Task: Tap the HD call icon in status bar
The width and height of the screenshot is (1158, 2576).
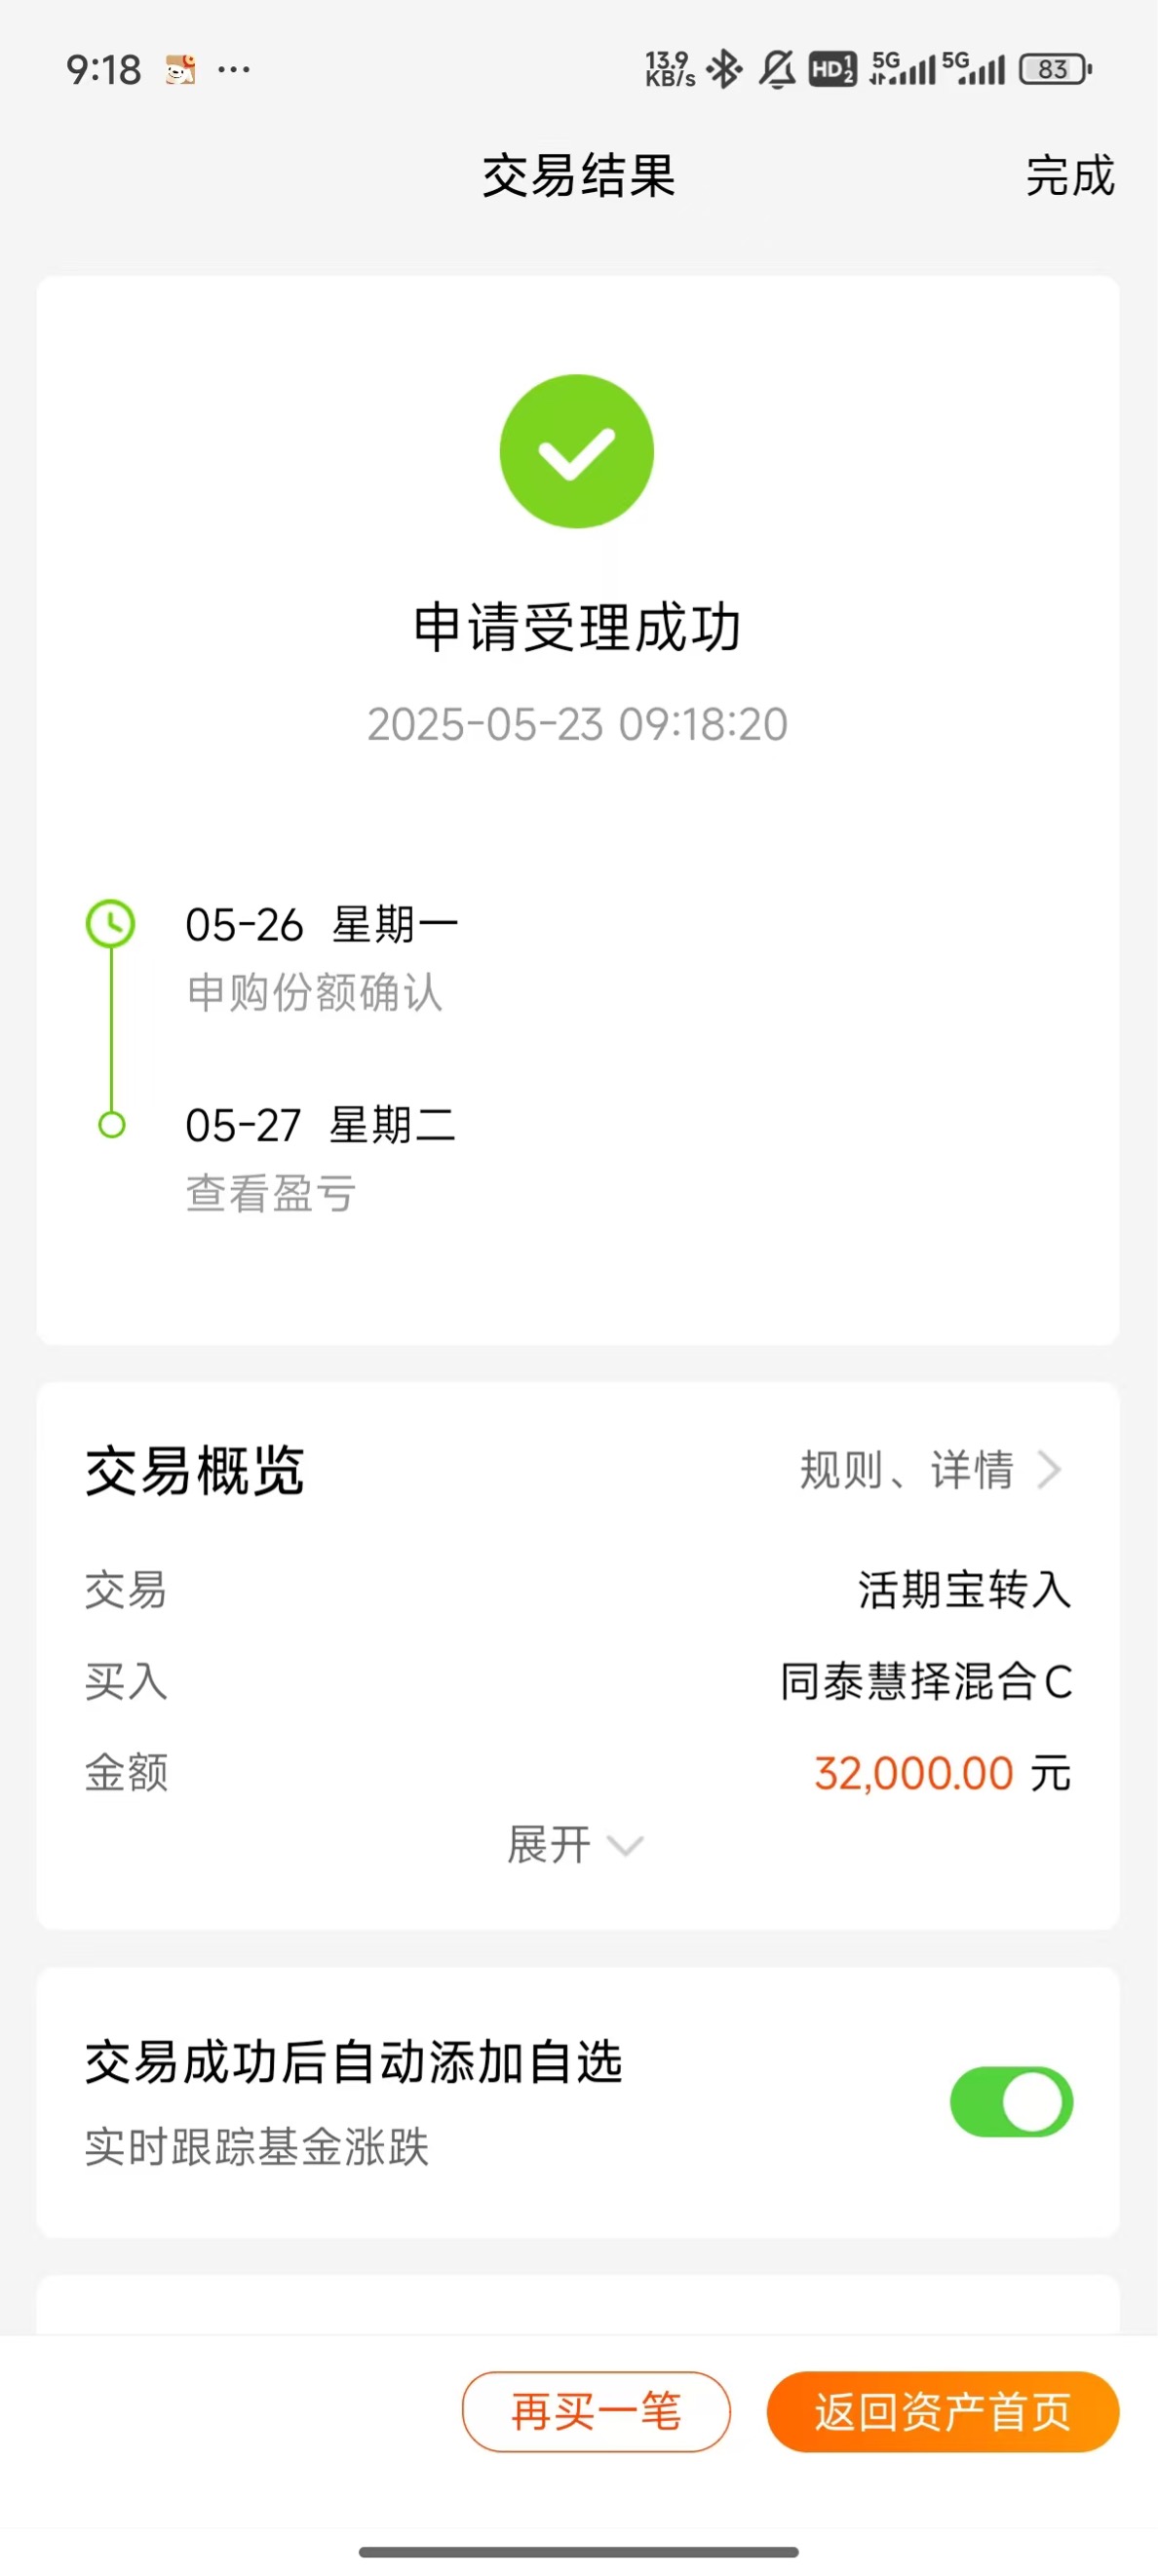Action: [x=832, y=69]
